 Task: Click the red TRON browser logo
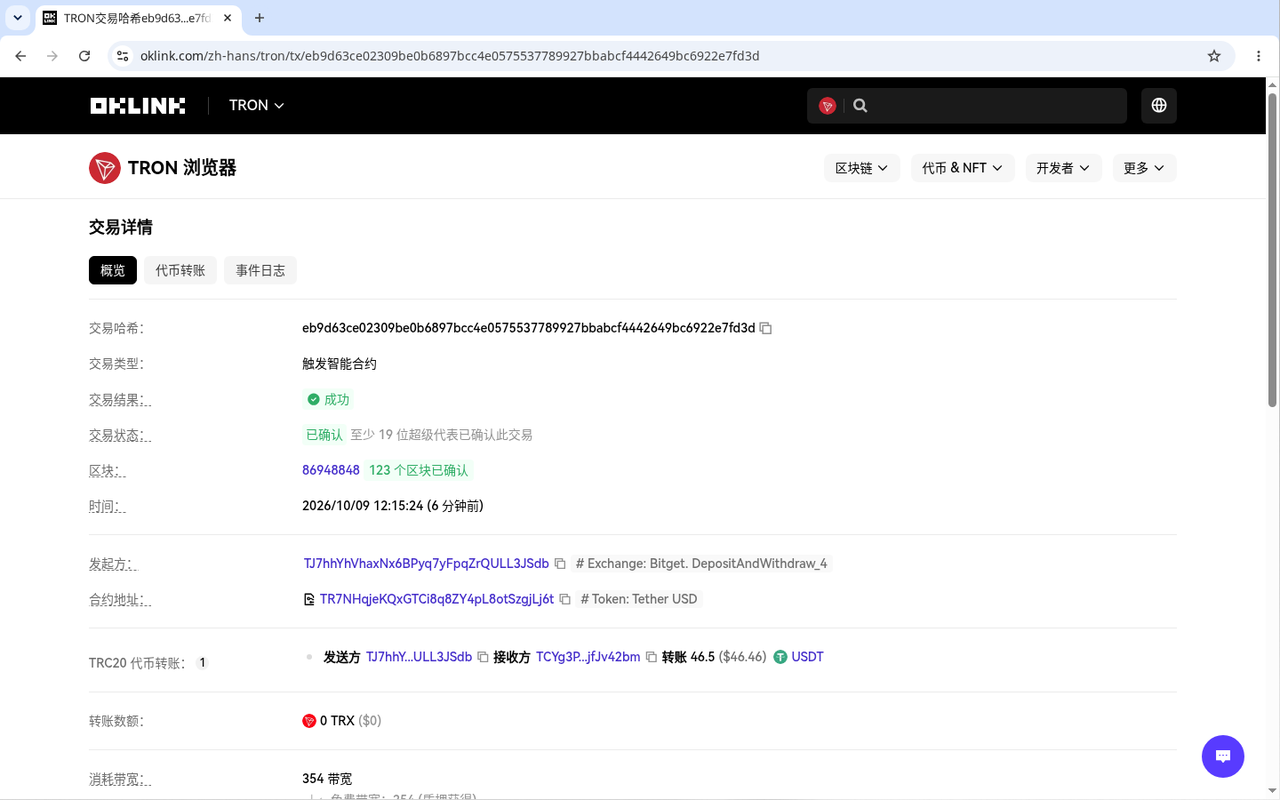(104, 168)
